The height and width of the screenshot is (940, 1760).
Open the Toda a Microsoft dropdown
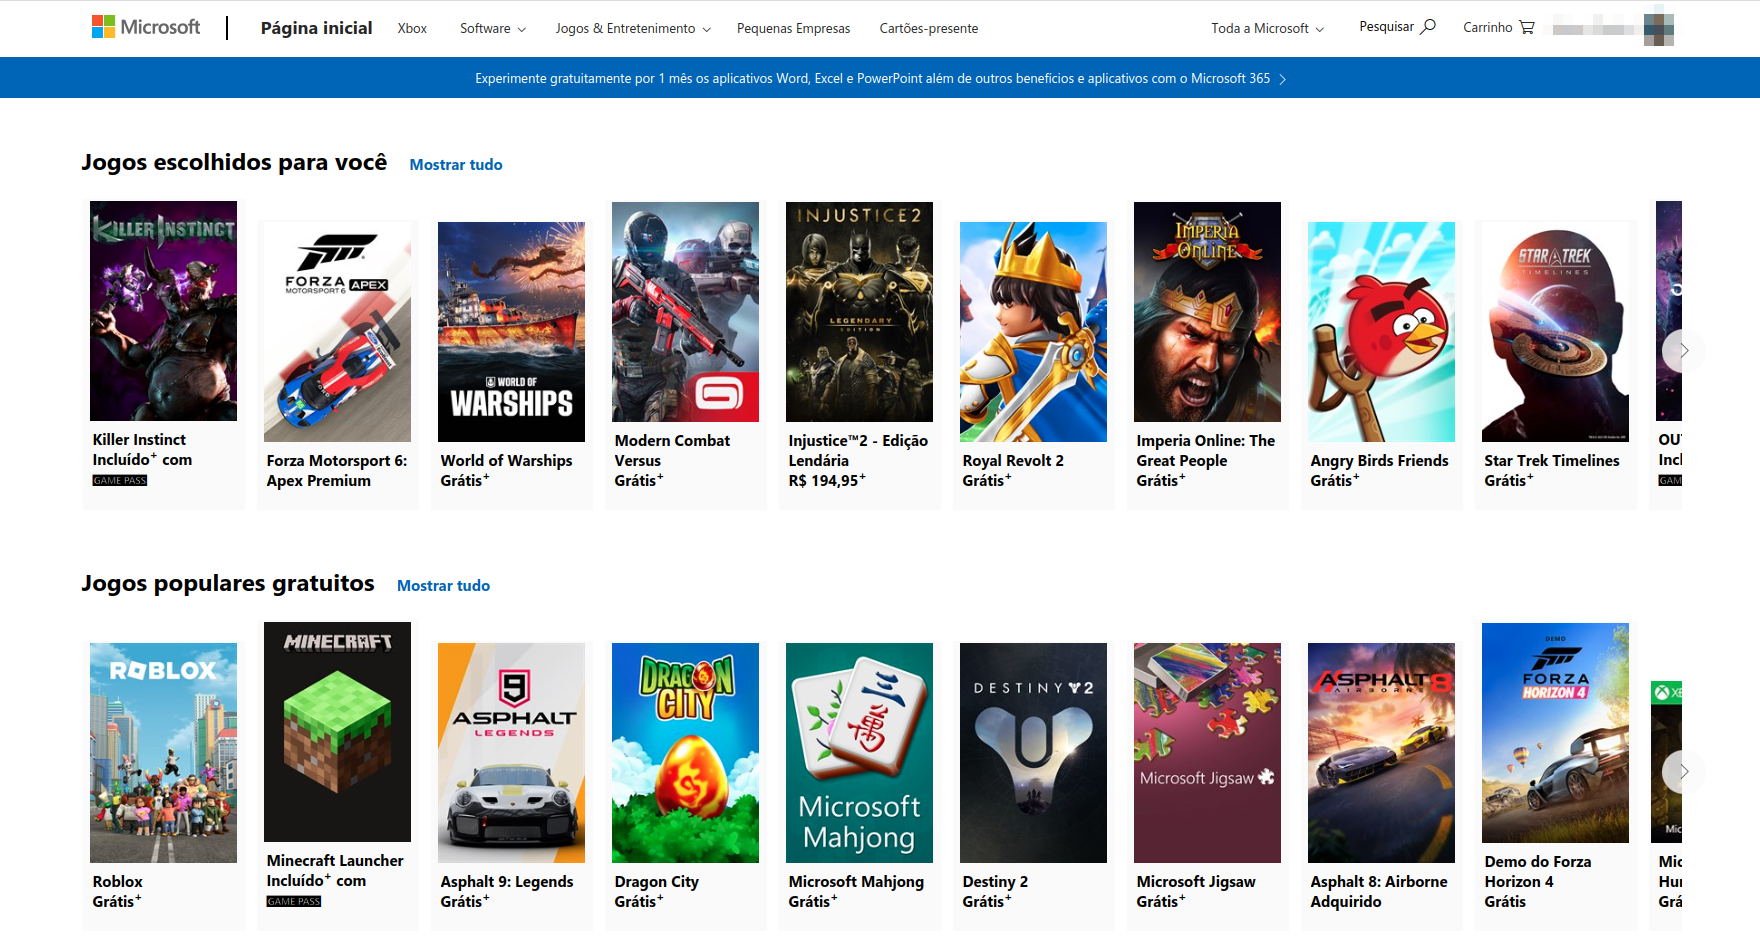coord(1267,28)
